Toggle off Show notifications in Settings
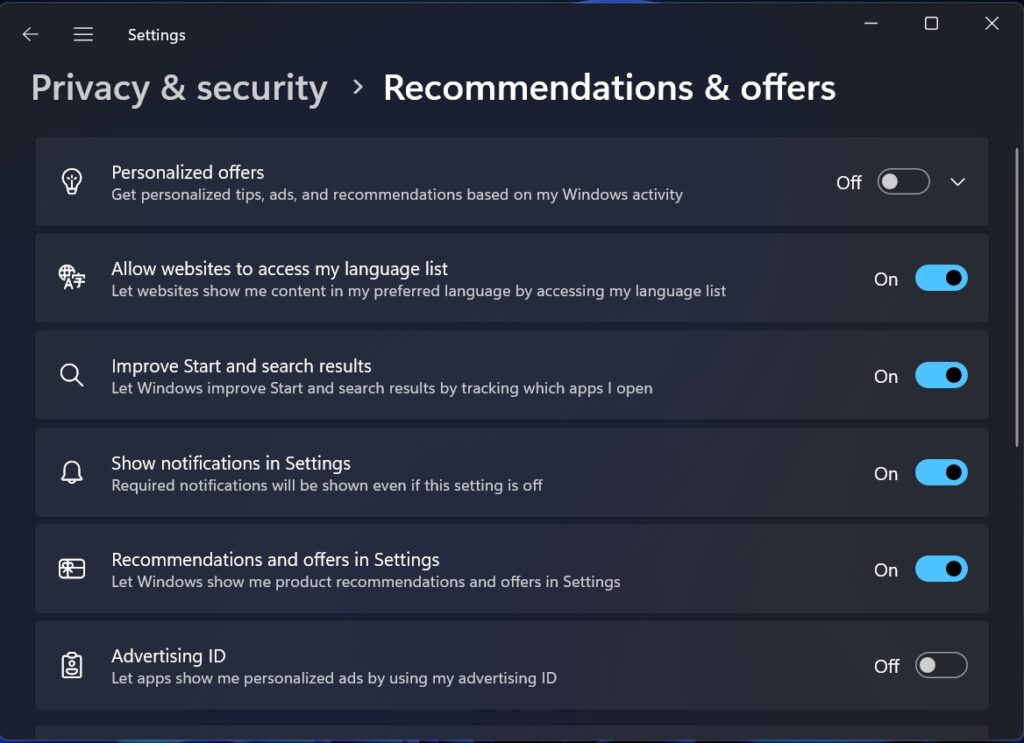1024x743 pixels. tap(940, 472)
